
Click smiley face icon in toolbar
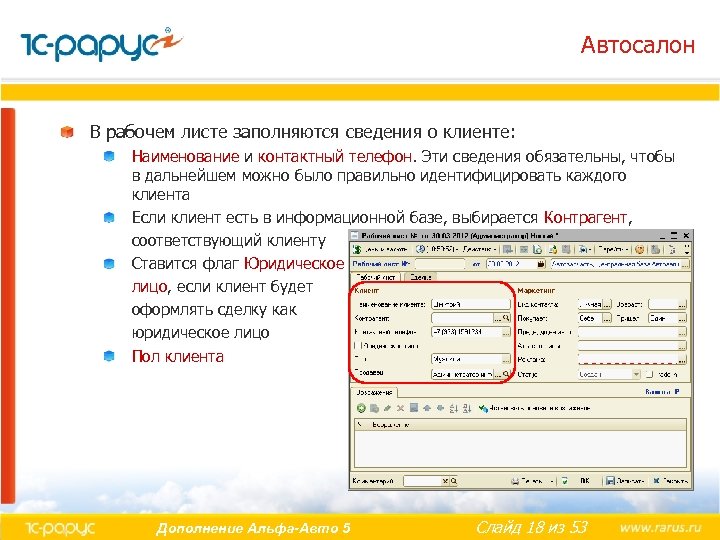coord(640,249)
